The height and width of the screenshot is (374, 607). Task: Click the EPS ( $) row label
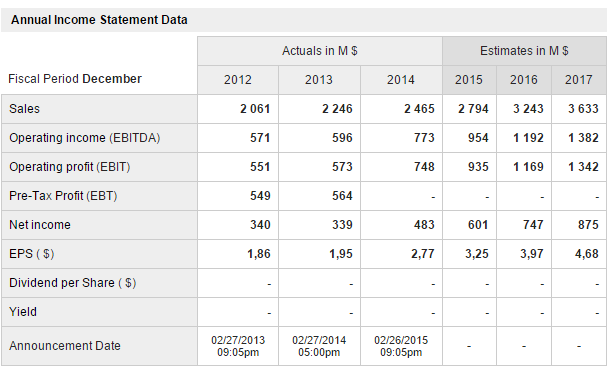point(32,254)
